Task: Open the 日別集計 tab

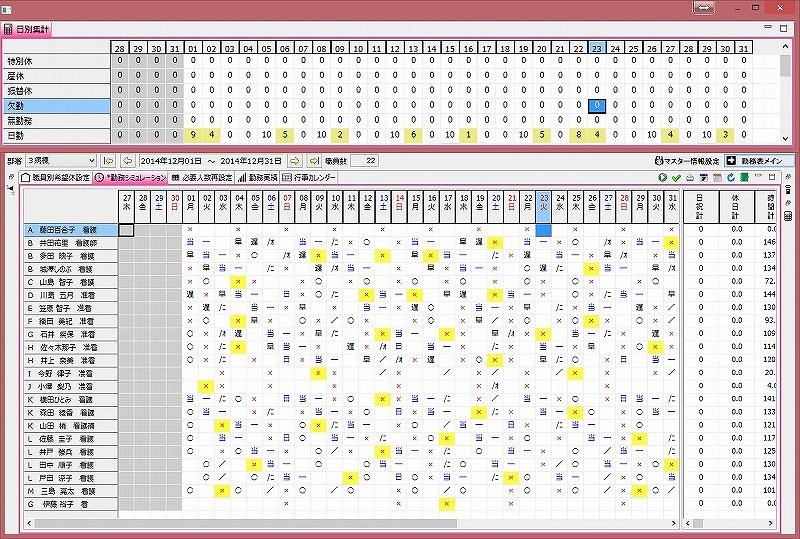Action: point(27,30)
